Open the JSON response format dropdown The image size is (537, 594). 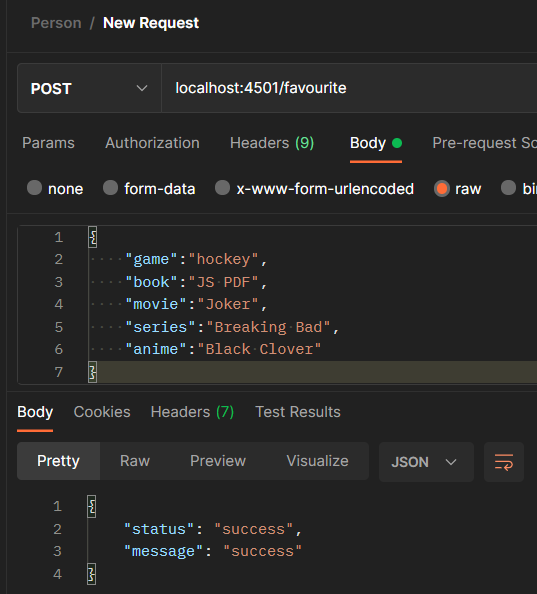tap(426, 462)
